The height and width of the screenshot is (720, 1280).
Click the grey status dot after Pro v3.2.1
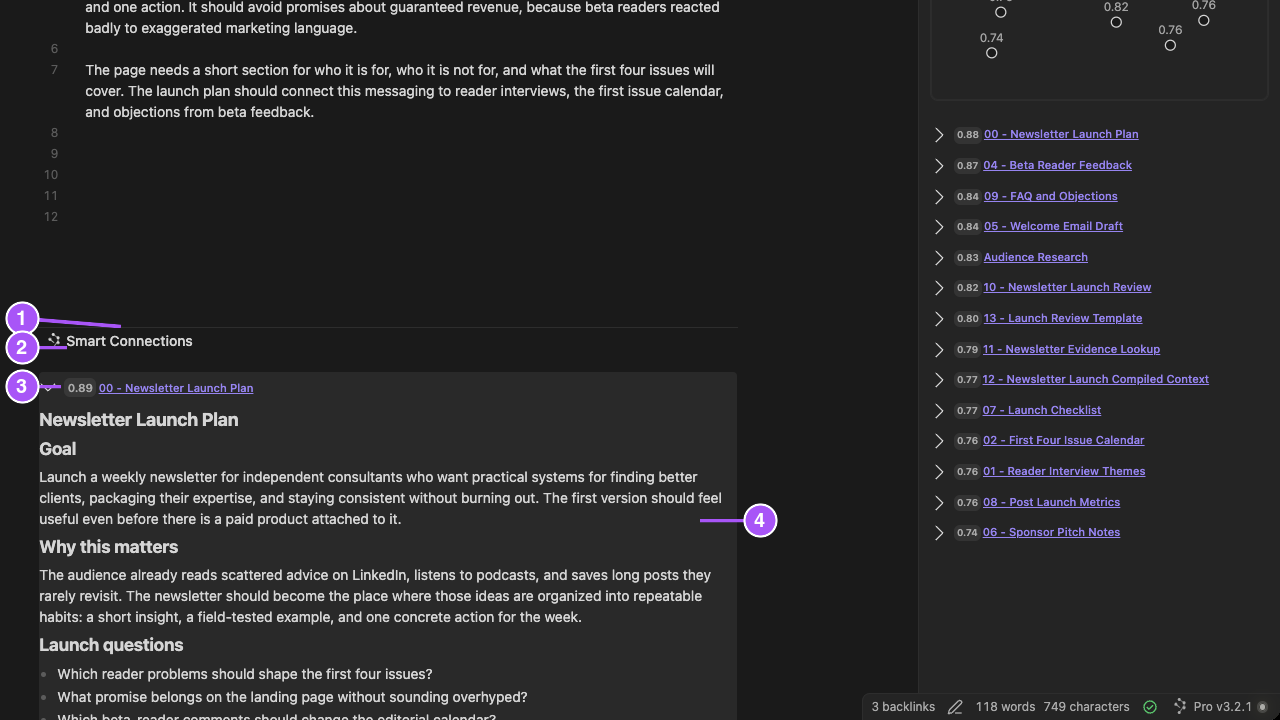click(1262, 707)
